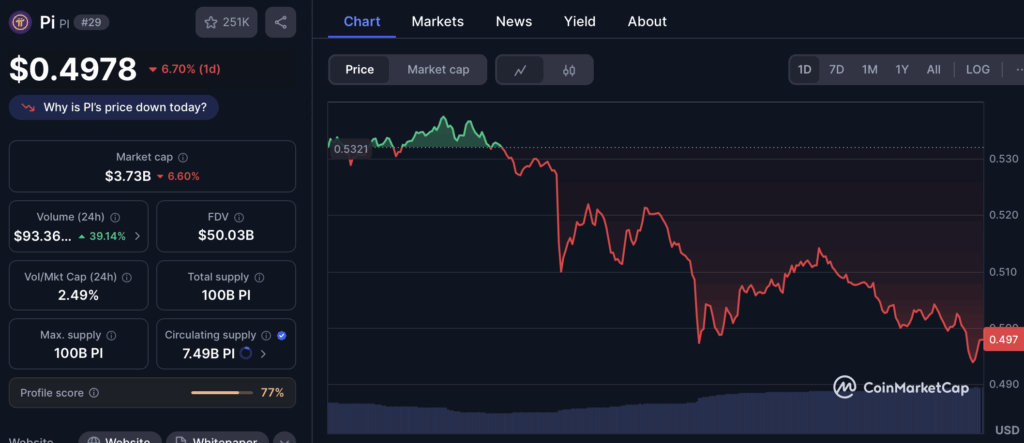Screen dimensions: 1024x443
Task: Click the verified checkmark badge by Circulating supply
Action: pos(281,335)
